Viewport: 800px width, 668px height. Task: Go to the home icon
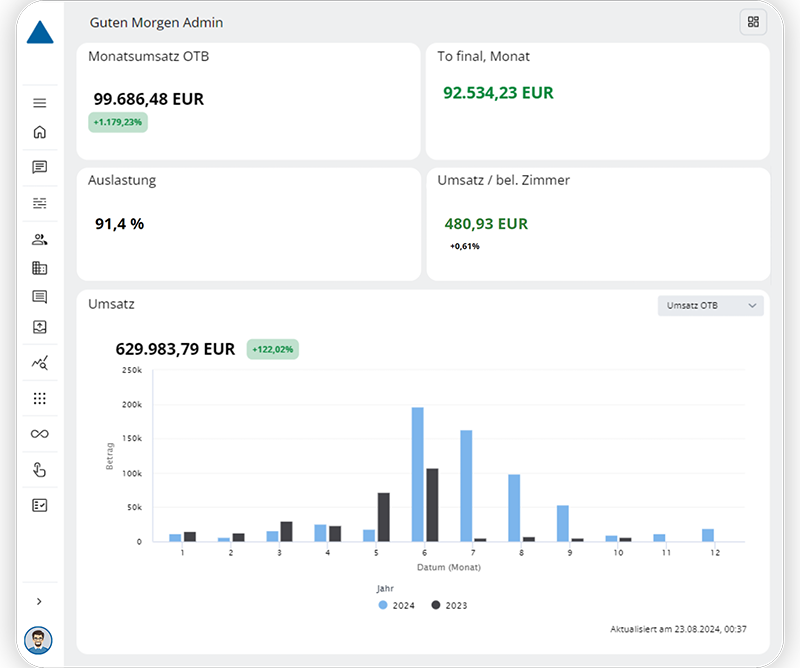[x=40, y=132]
